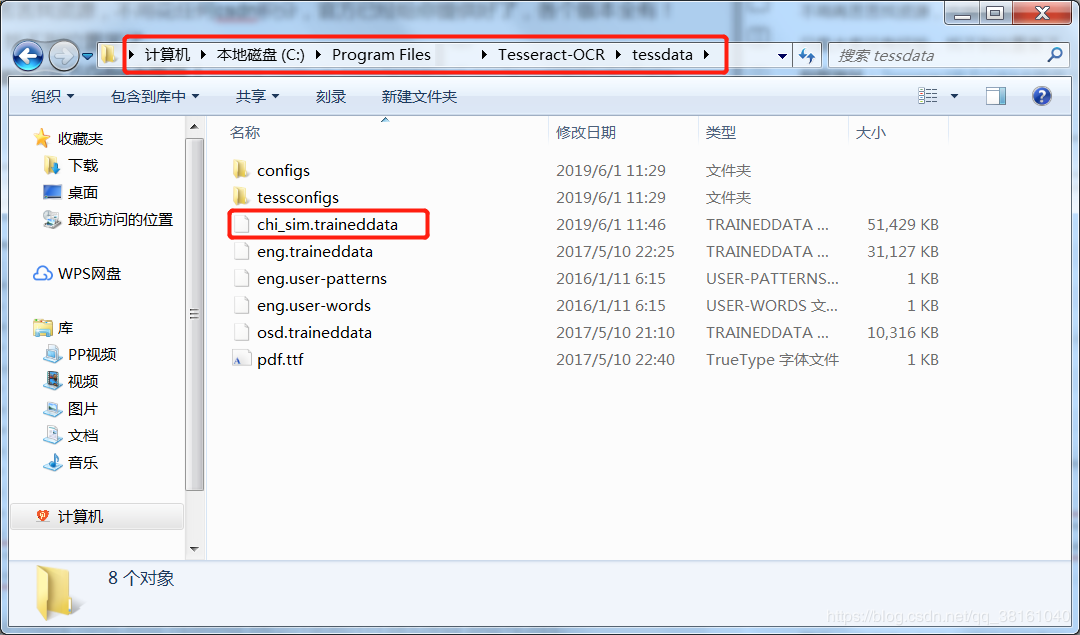Open the 组织 menu
Image resolution: width=1080 pixels, height=635 pixels.
pyautogui.click(x=52, y=96)
